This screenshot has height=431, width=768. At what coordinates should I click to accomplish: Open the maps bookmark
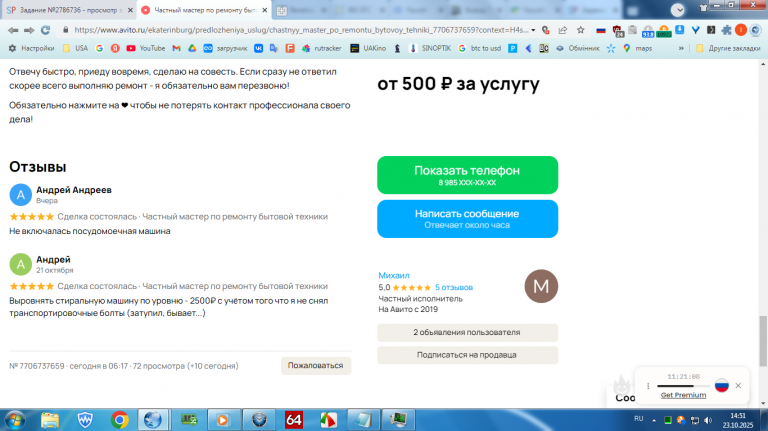point(637,48)
